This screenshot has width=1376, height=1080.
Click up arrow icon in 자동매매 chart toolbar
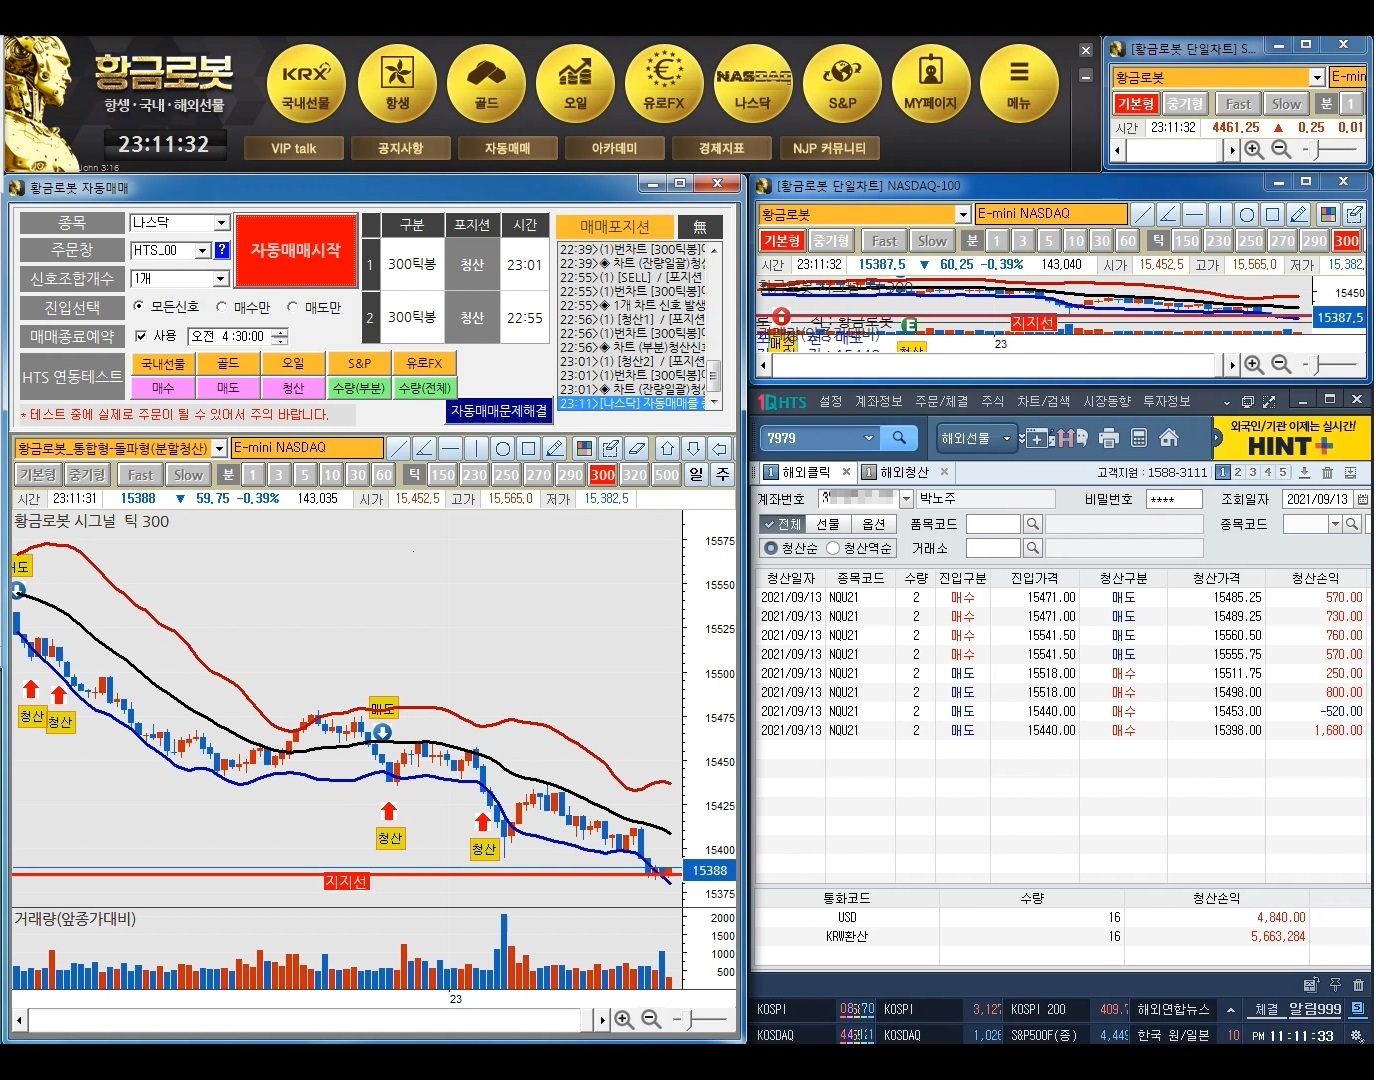[668, 448]
